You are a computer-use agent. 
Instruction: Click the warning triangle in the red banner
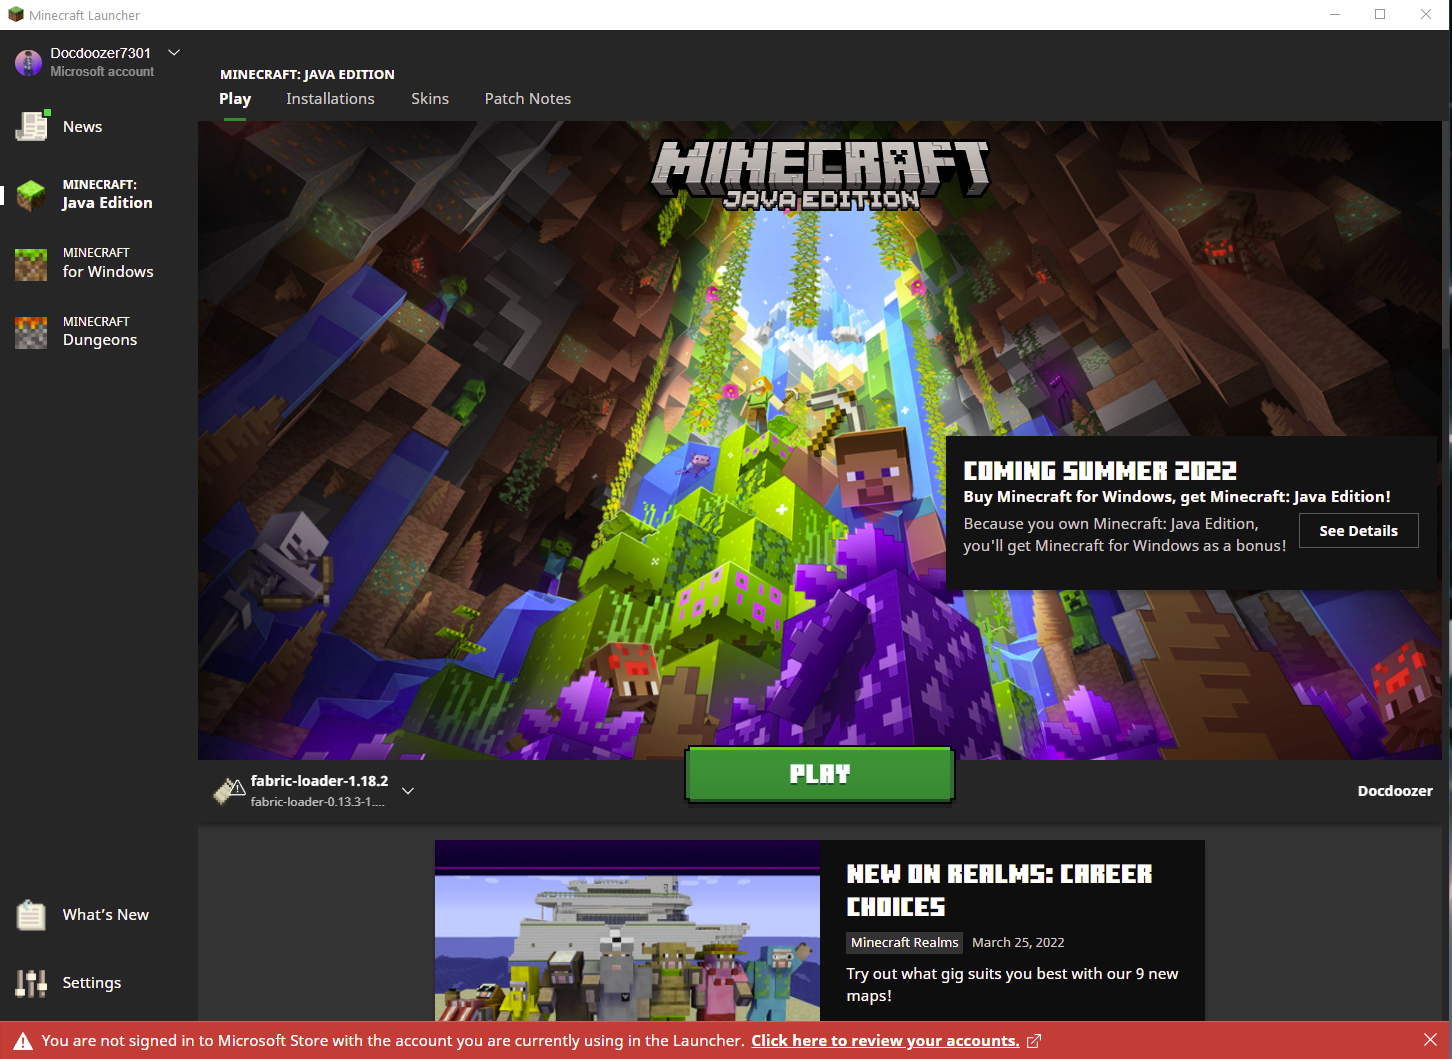[x=23, y=1041]
